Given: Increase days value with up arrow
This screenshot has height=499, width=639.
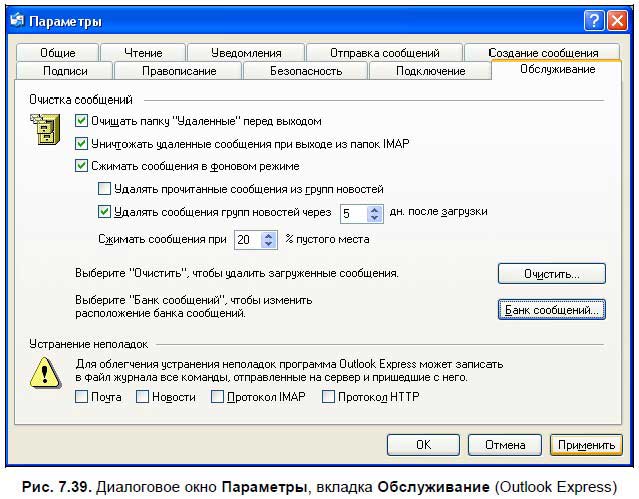Looking at the screenshot, I should click(x=375, y=208).
